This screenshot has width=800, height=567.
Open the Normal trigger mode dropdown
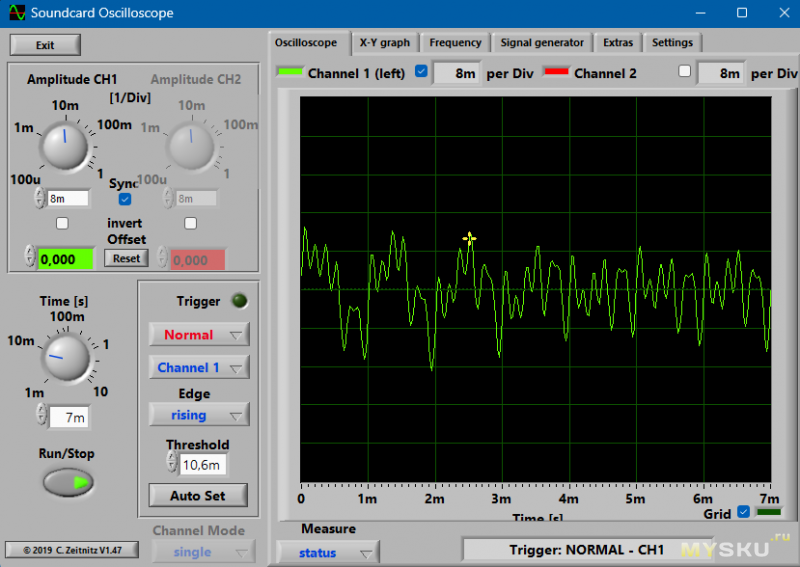(199, 335)
